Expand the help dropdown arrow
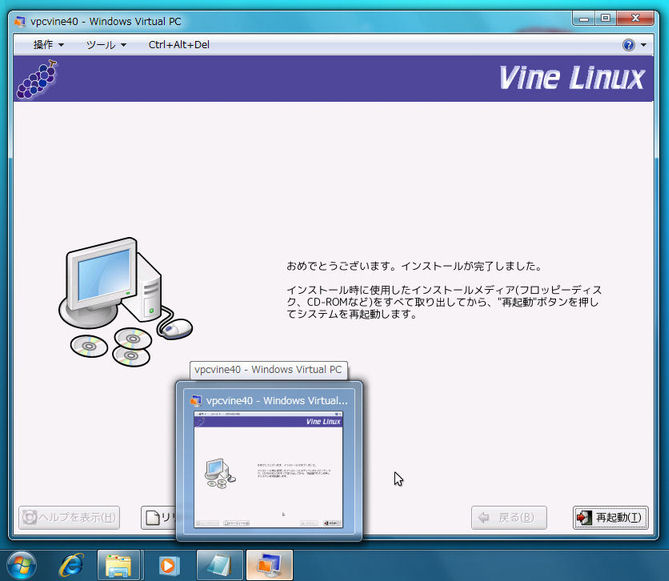The height and width of the screenshot is (581, 669). point(643,45)
